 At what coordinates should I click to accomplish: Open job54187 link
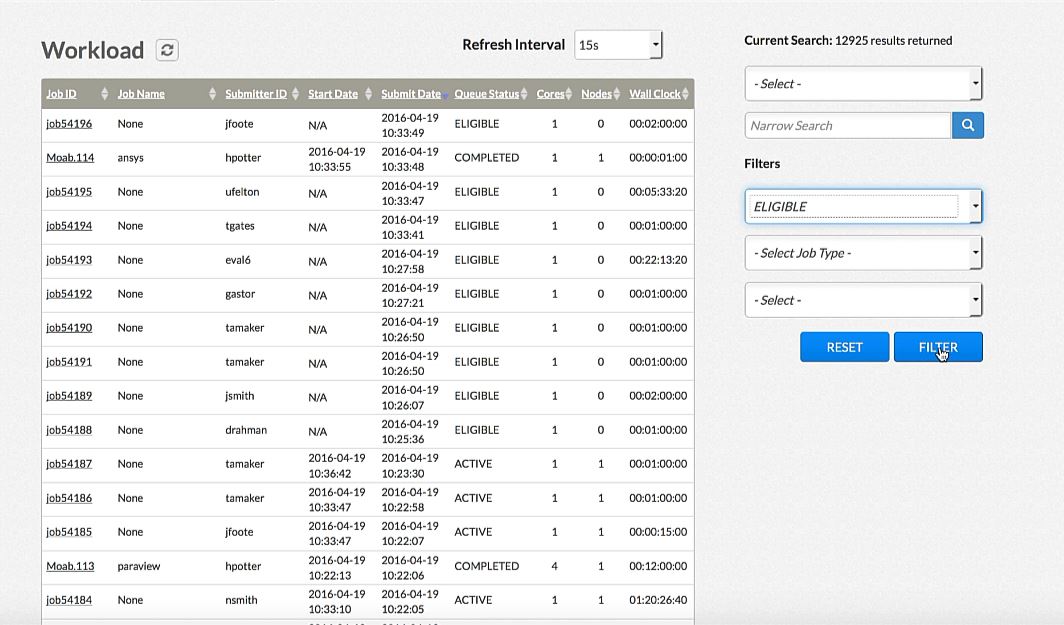click(x=69, y=463)
